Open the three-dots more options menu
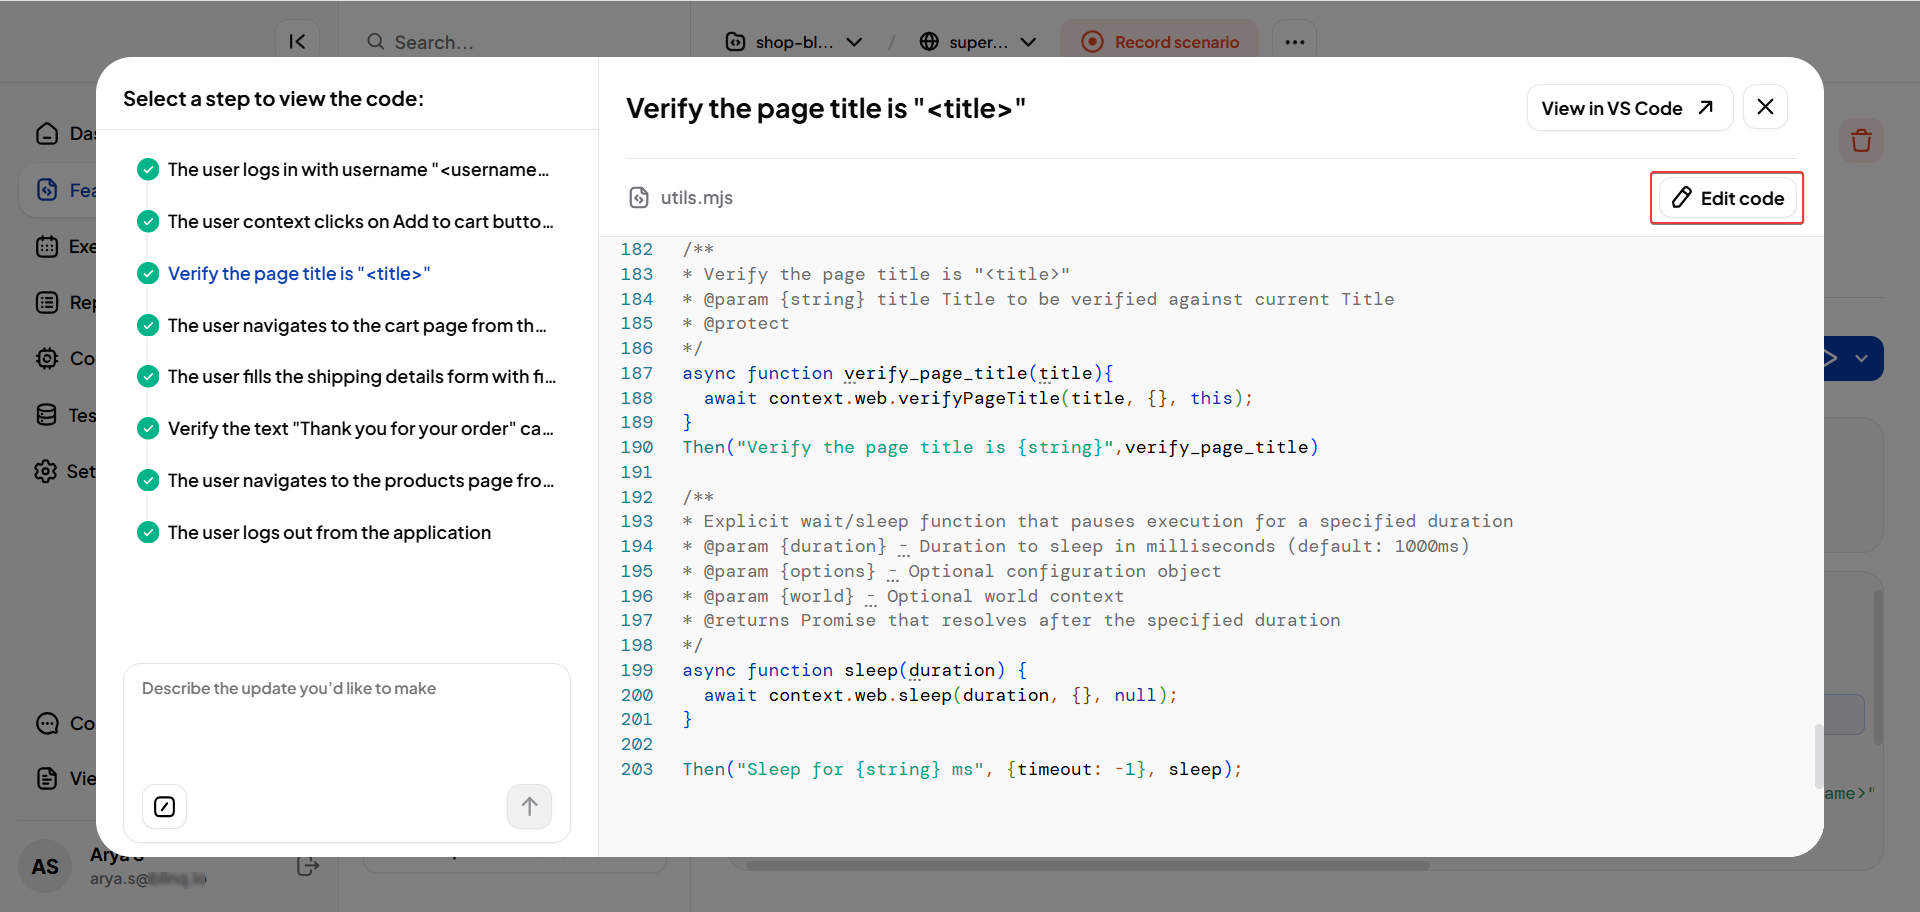1920x912 pixels. [x=1294, y=42]
